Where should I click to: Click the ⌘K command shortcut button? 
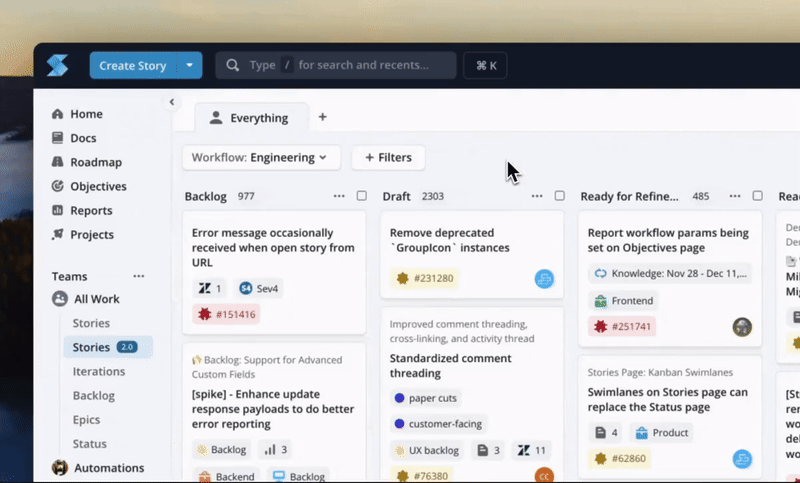click(x=485, y=65)
